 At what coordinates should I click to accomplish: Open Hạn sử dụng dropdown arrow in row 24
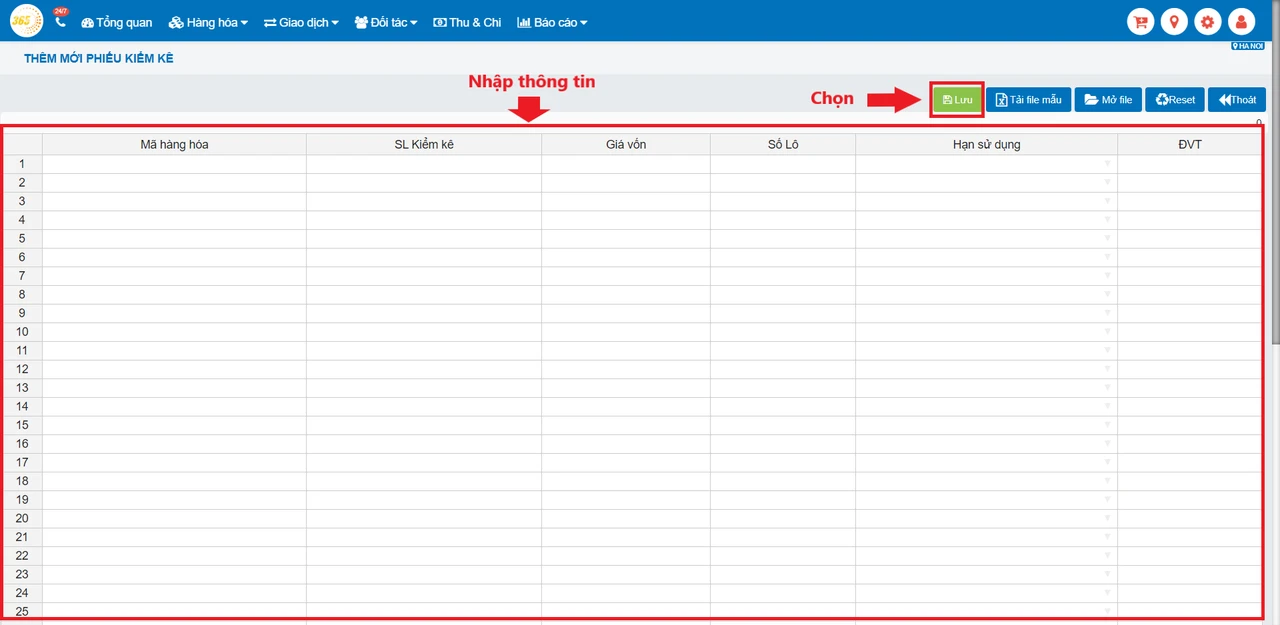click(x=1108, y=593)
